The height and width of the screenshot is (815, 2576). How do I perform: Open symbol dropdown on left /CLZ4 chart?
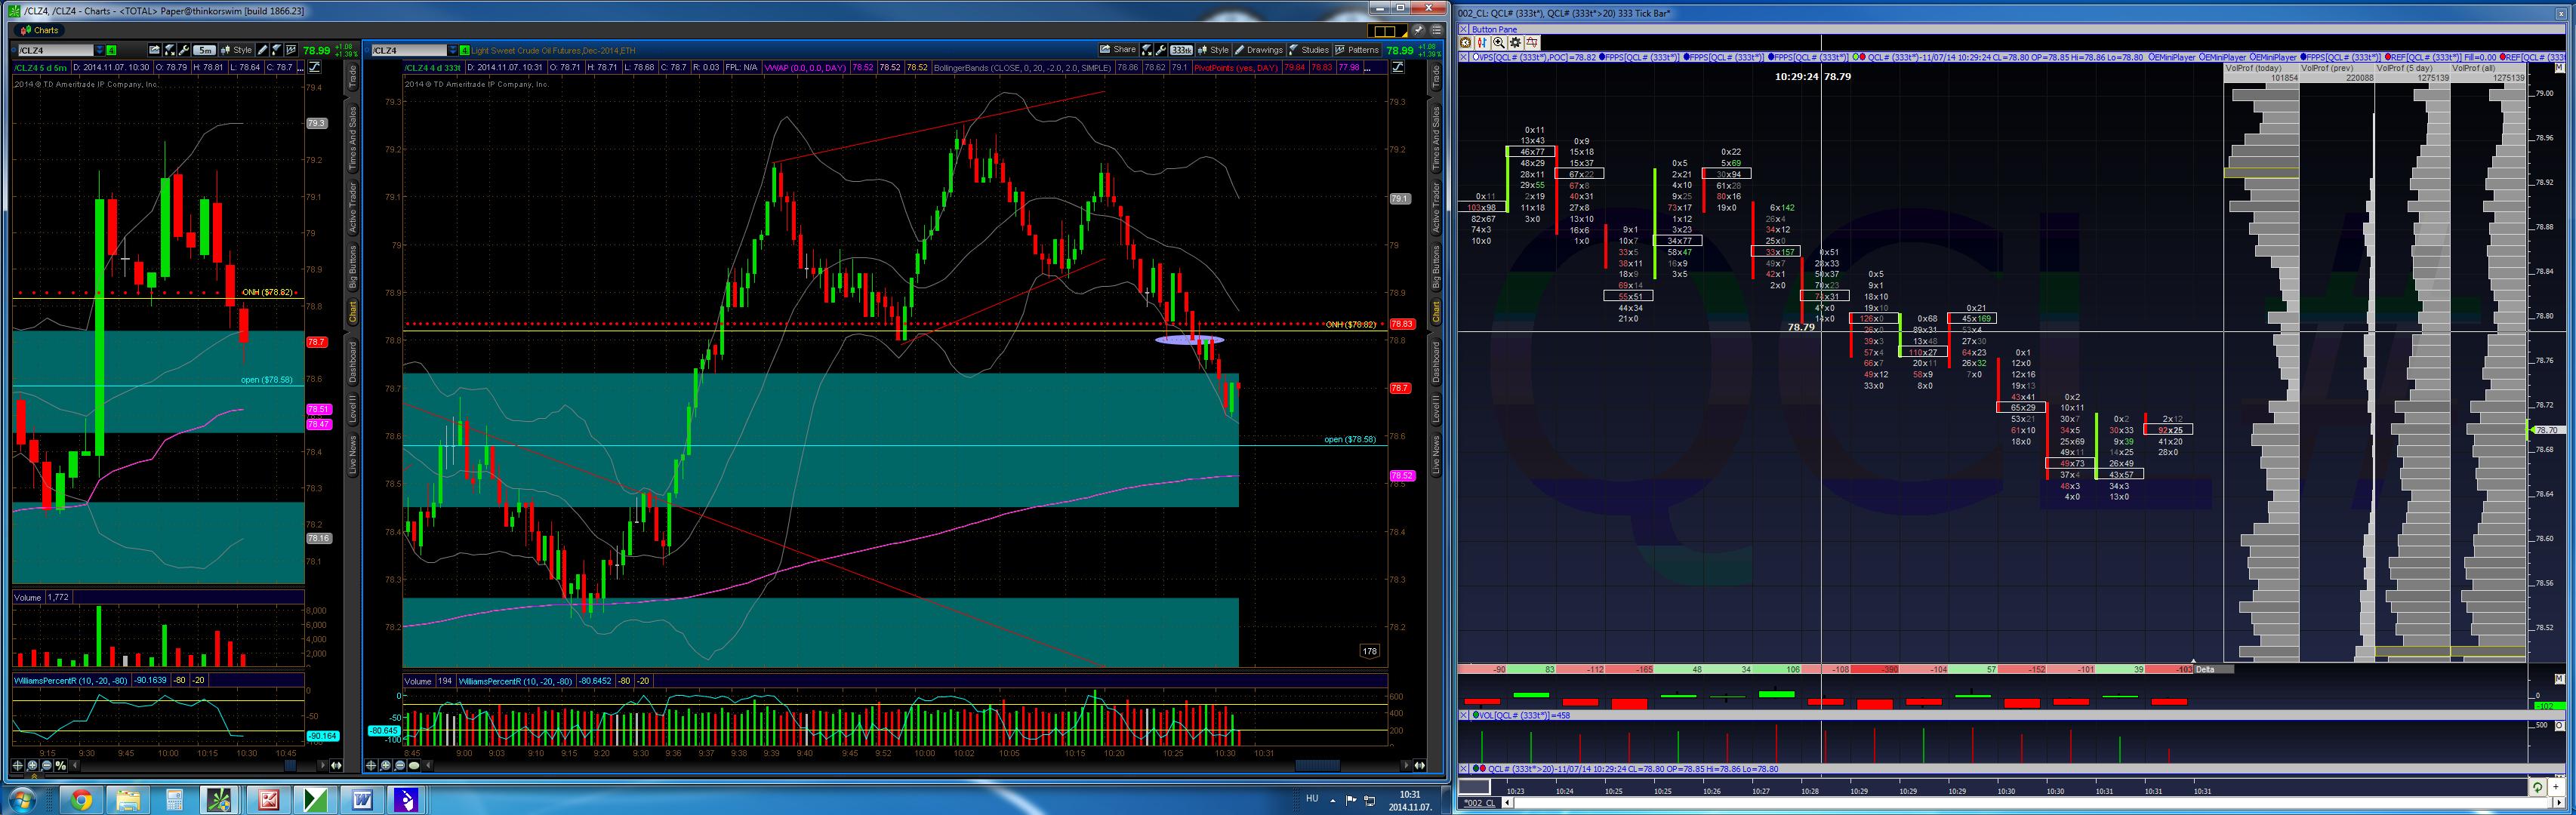coord(99,50)
